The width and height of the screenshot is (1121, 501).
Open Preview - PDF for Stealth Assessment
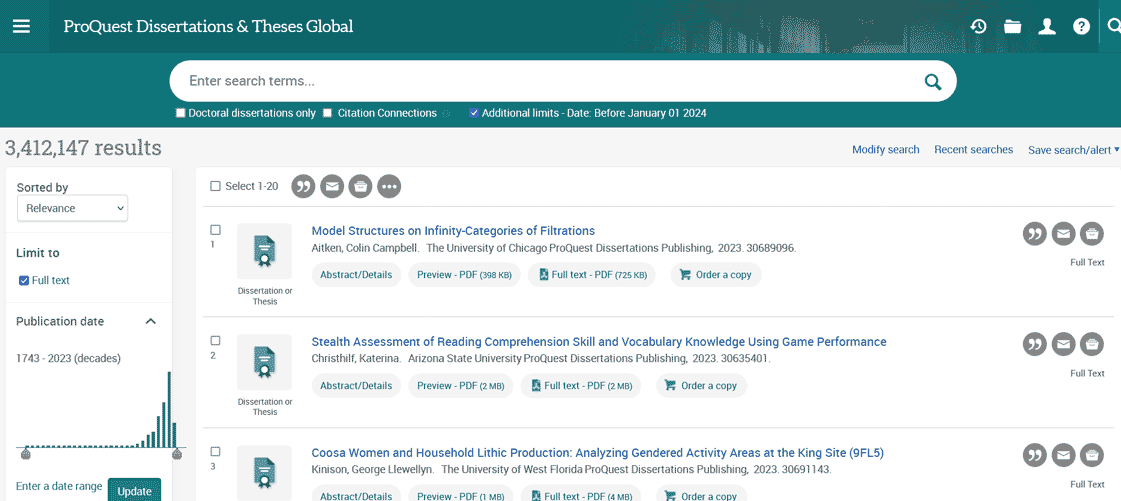point(460,386)
